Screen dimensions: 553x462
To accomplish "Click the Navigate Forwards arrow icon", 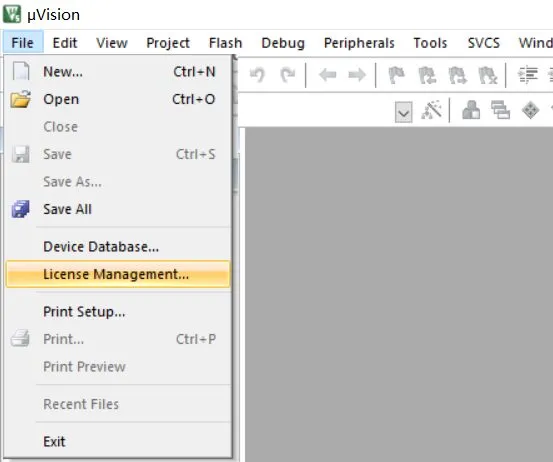I will pos(357,75).
